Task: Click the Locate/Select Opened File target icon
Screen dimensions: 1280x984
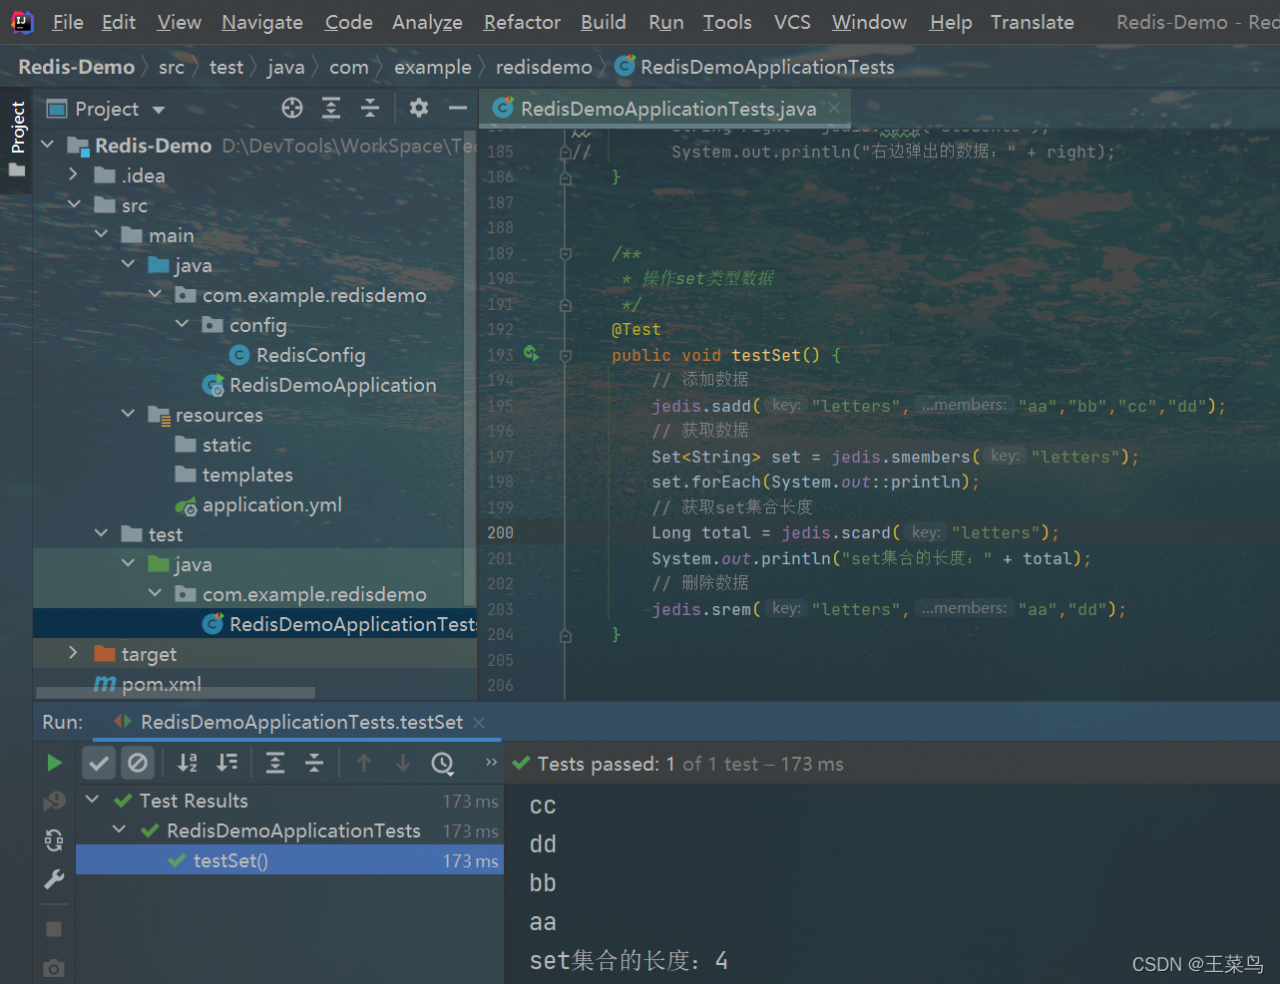Action: coord(292,108)
